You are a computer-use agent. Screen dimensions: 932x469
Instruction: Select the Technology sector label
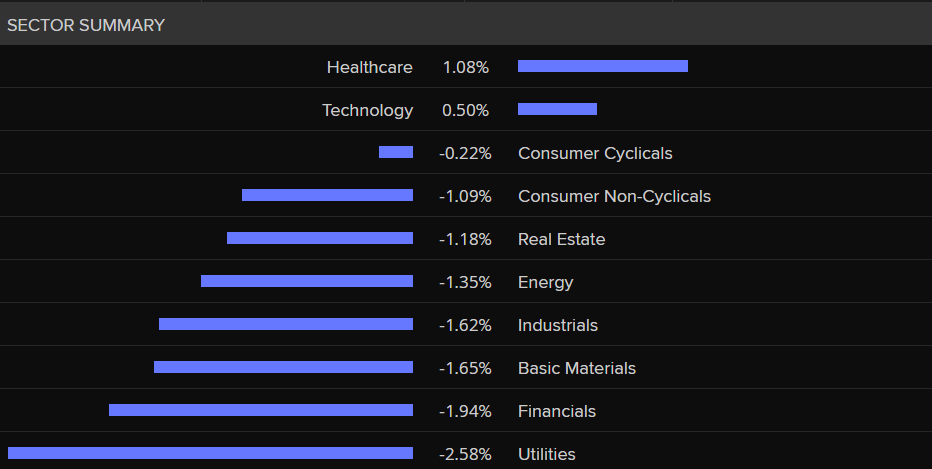[x=367, y=110]
